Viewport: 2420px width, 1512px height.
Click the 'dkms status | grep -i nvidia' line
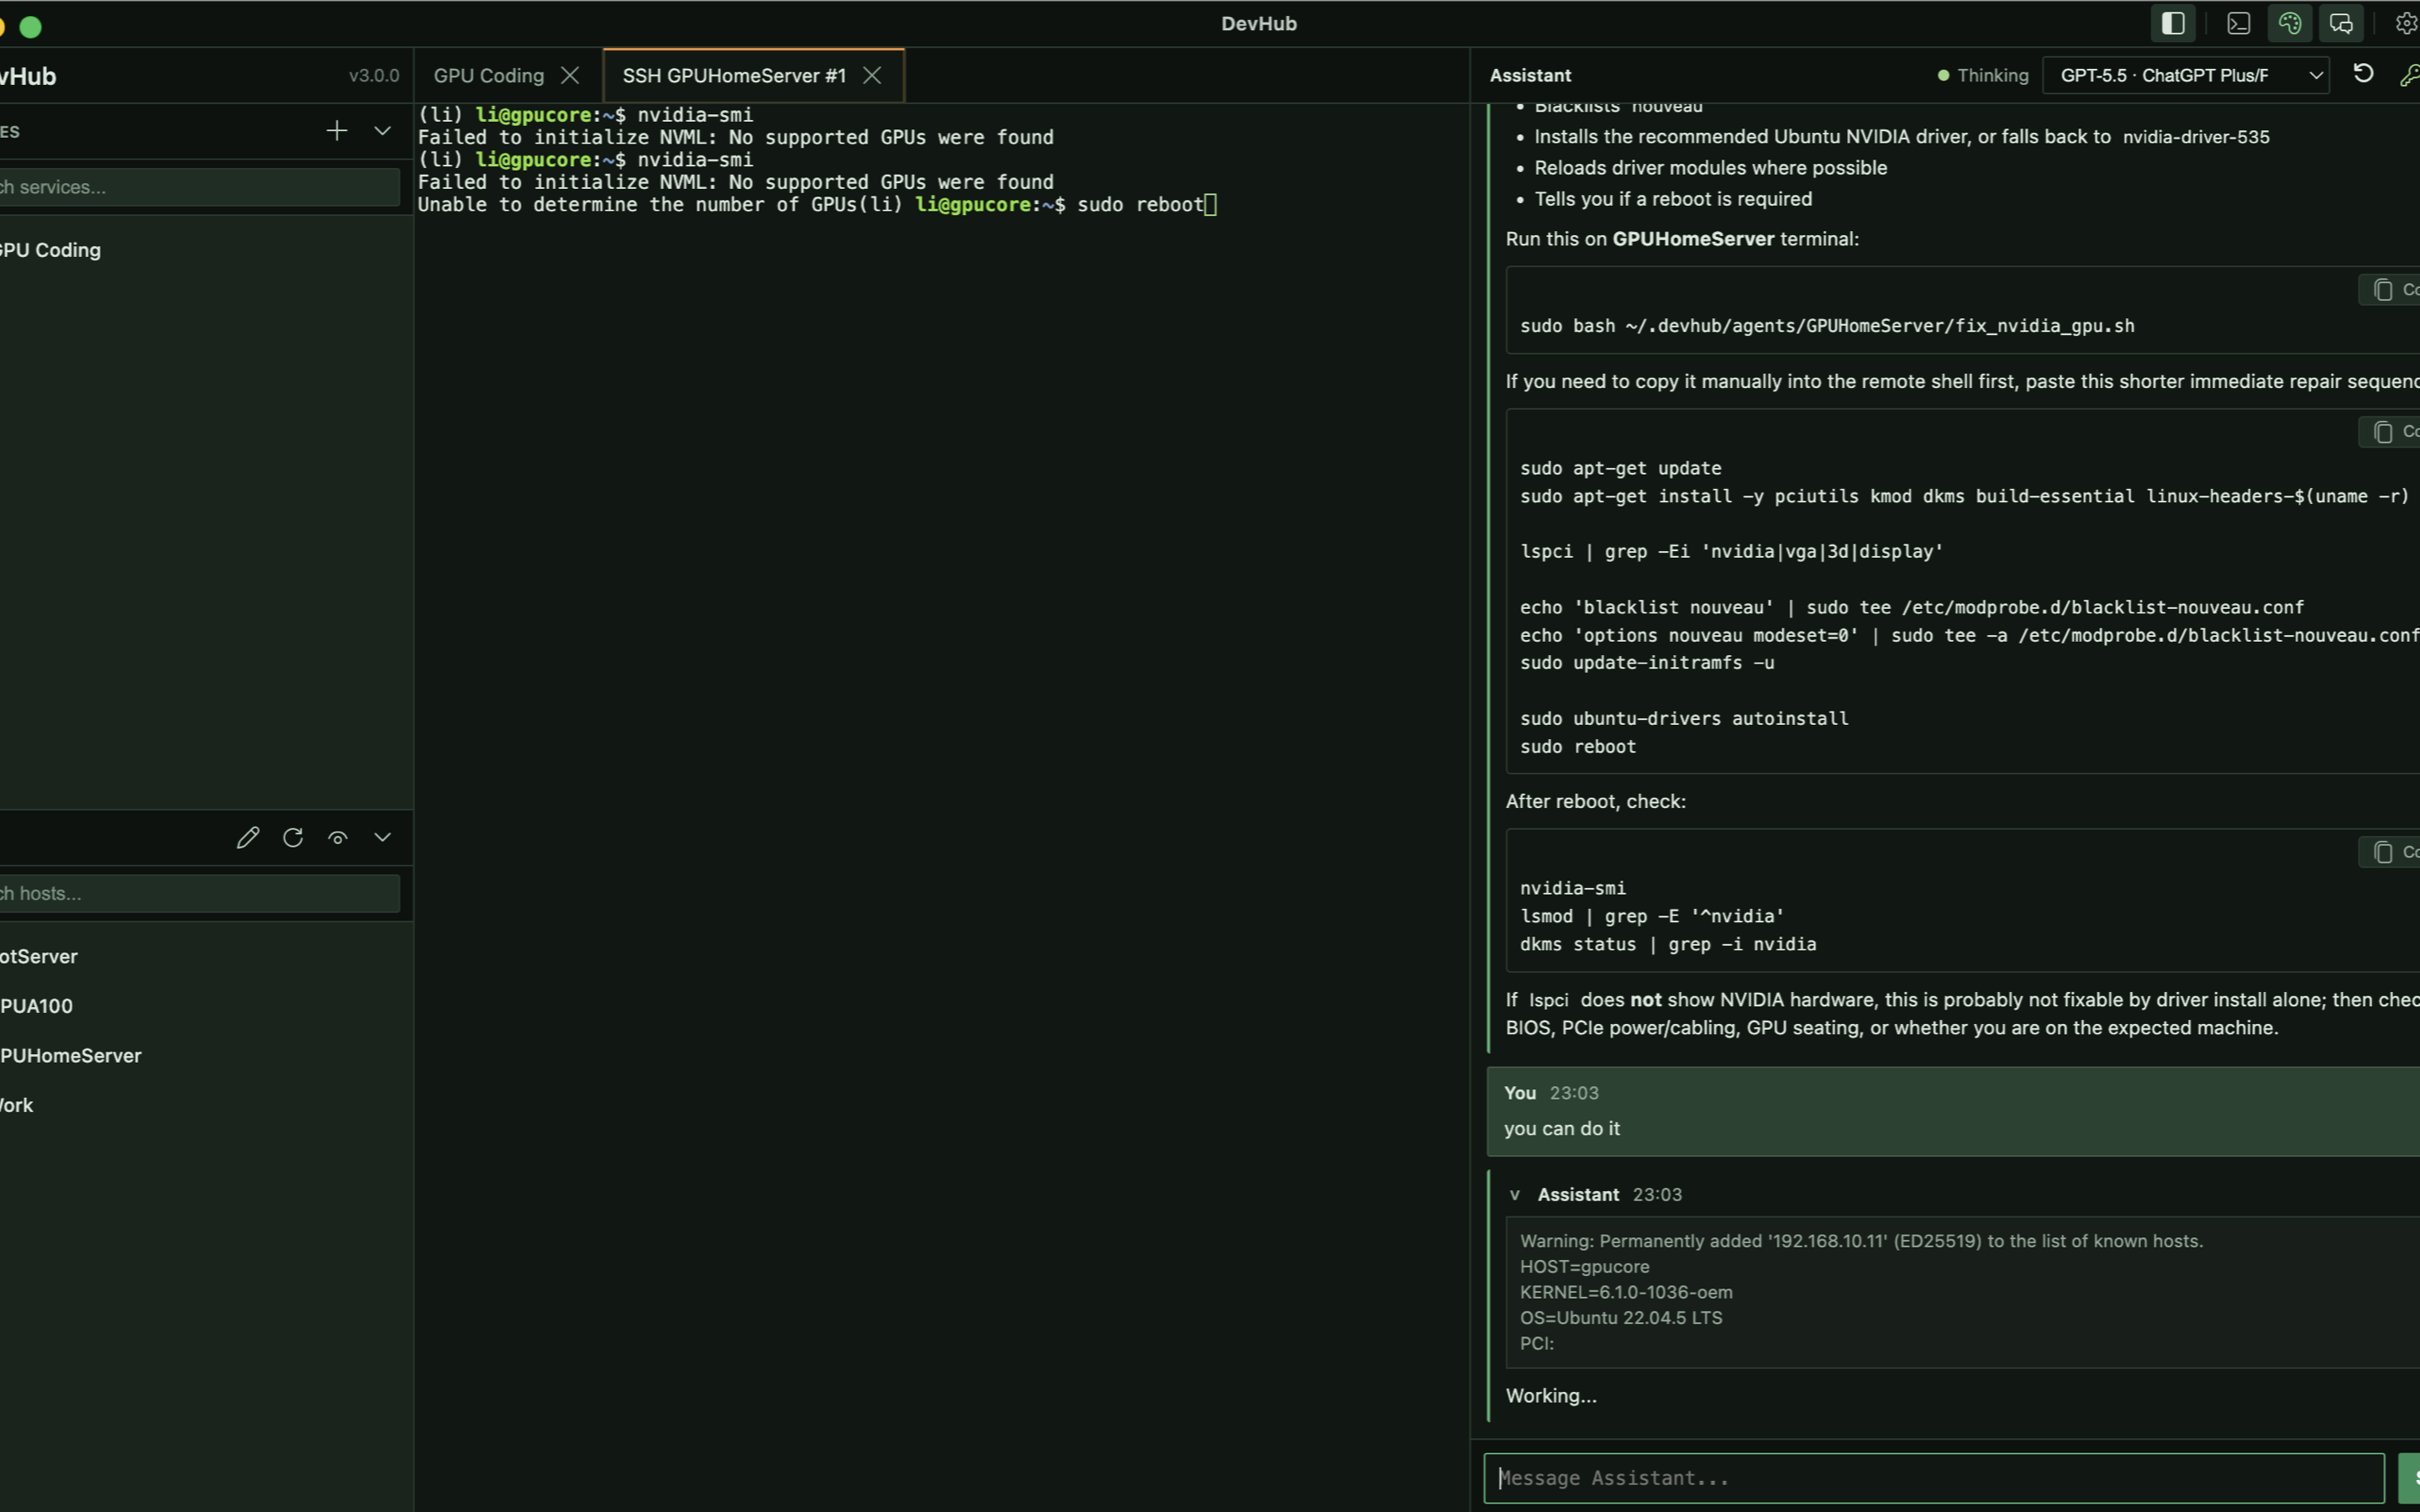click(x=1668, y=944)
